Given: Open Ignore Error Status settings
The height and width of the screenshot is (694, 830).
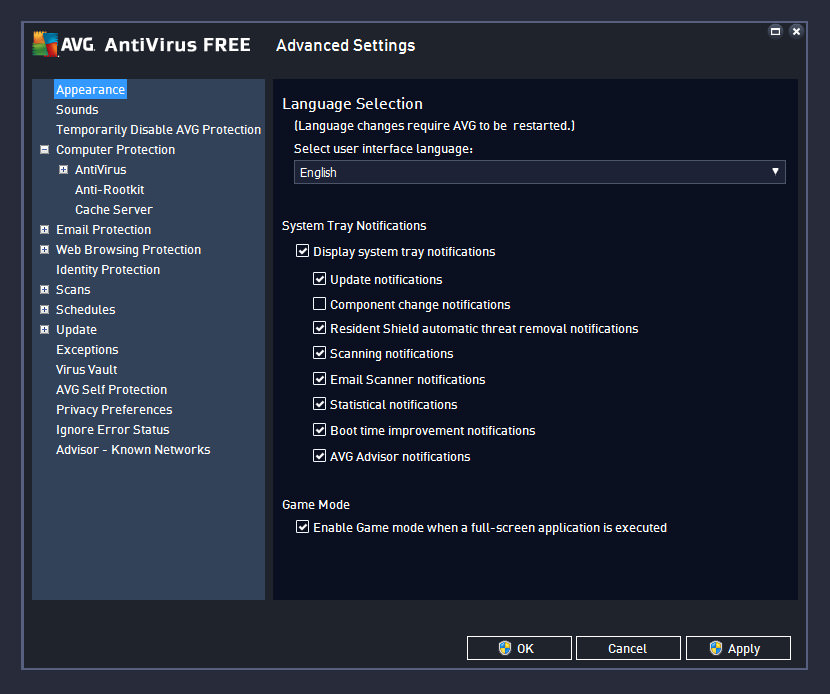Looking at the screenshot, I should click(x=113, y=430).
